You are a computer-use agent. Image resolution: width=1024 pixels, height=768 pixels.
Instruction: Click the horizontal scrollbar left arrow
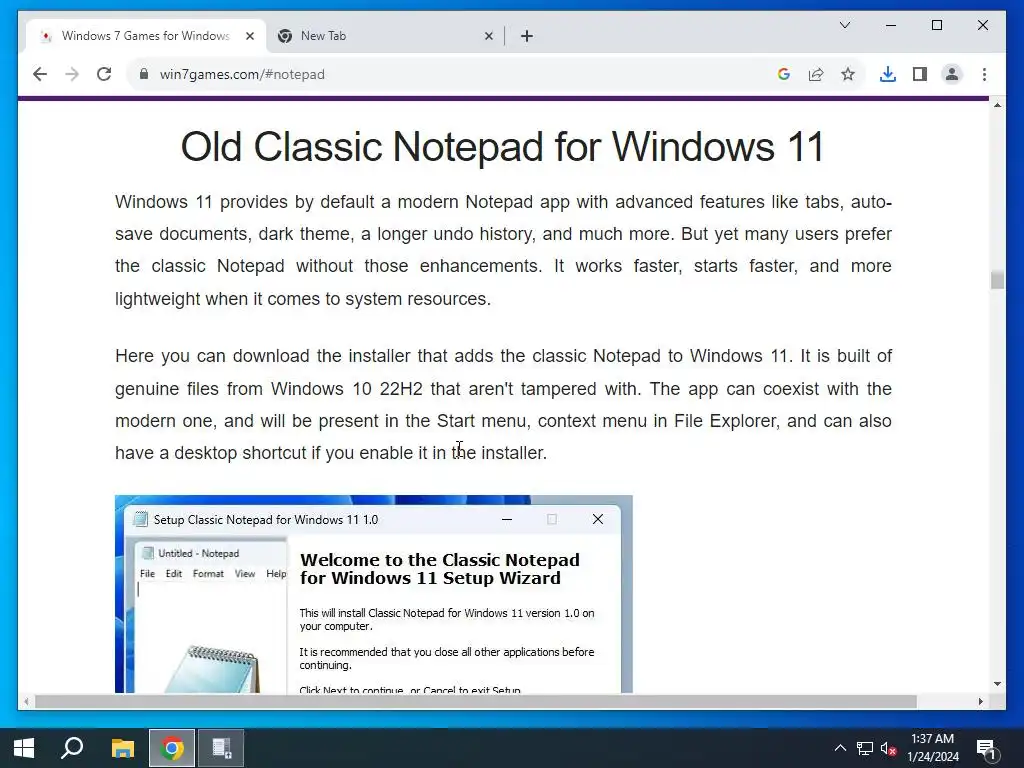[x=26, y=702]
